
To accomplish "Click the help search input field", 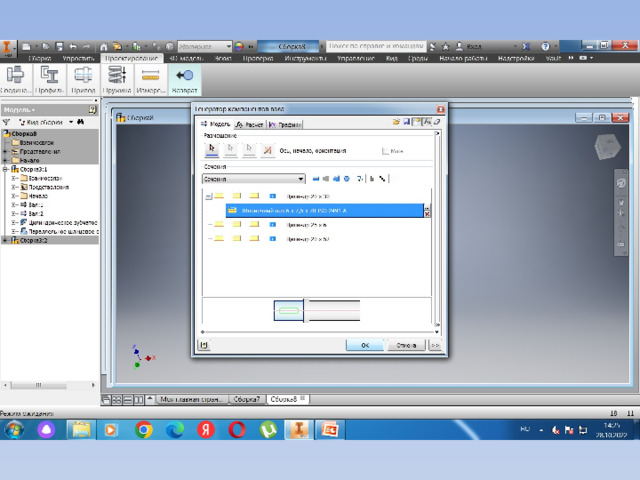I will click(x=376, y=46).
